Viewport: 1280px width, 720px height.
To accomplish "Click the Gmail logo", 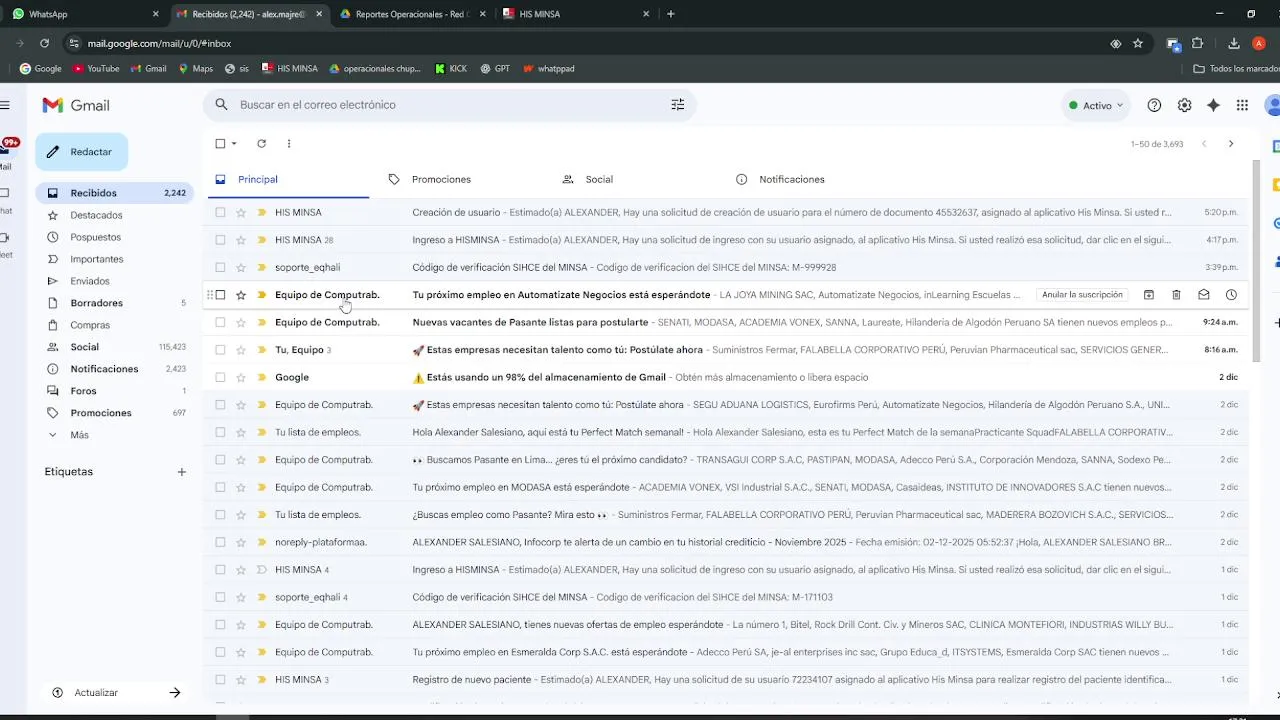I will [76, 105].
